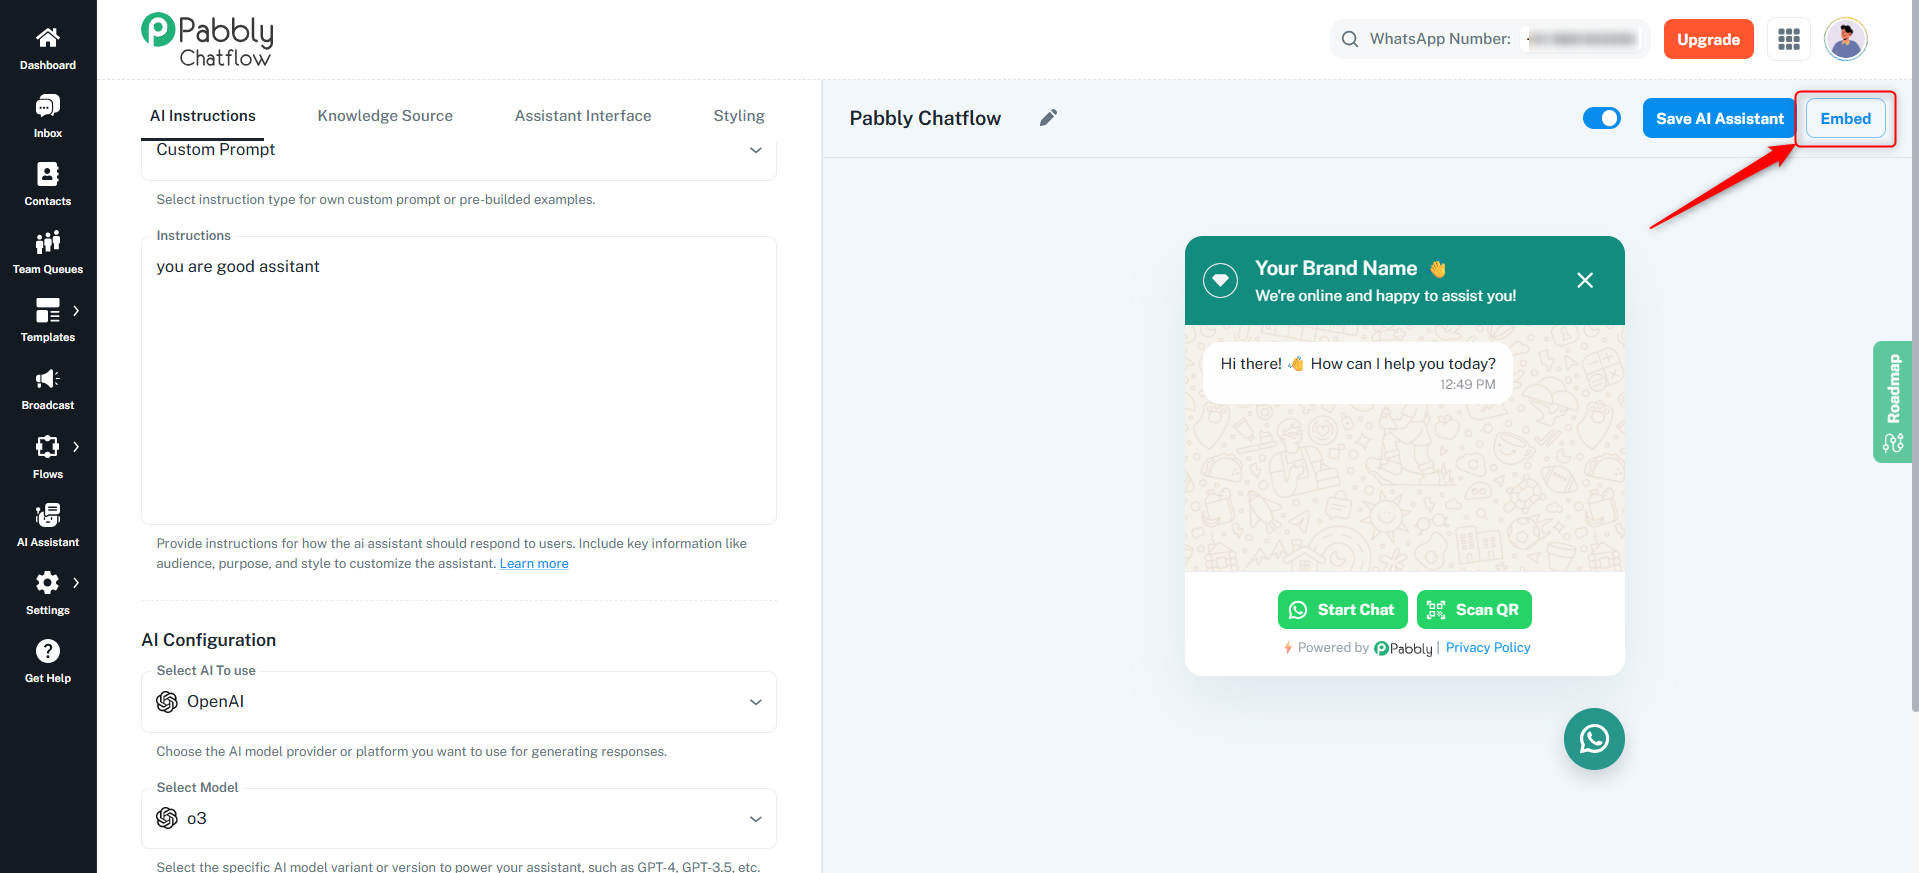Click the search magnifier icon
Screen dimensions: 1919x873
[1350, 39]
